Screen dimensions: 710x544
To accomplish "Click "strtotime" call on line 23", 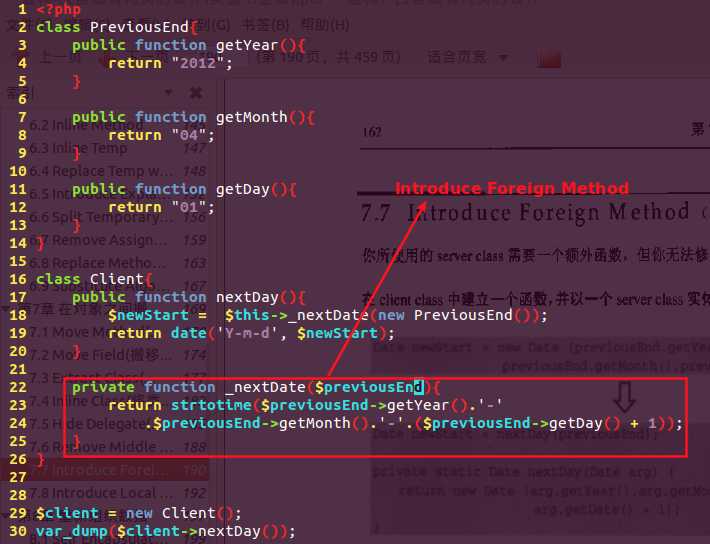I will pyautogui.click(x=211, y=405).
